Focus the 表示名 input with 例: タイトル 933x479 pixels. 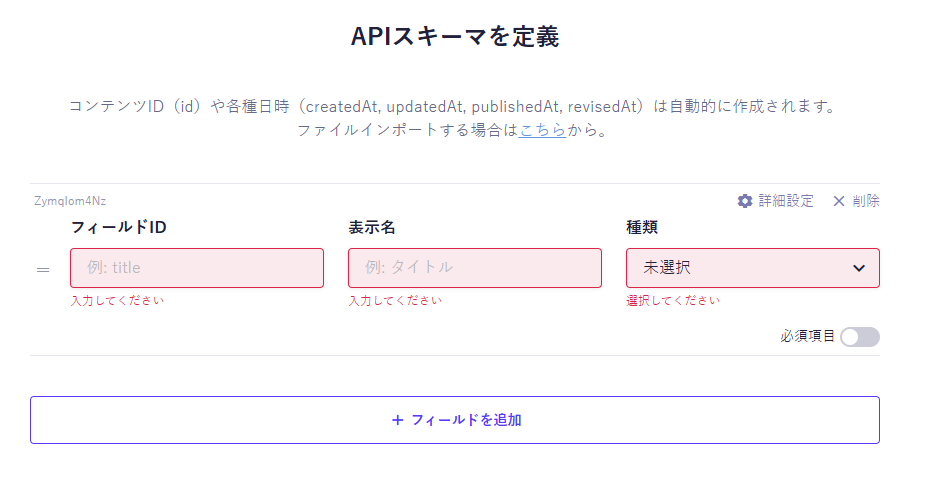point(475,268)
